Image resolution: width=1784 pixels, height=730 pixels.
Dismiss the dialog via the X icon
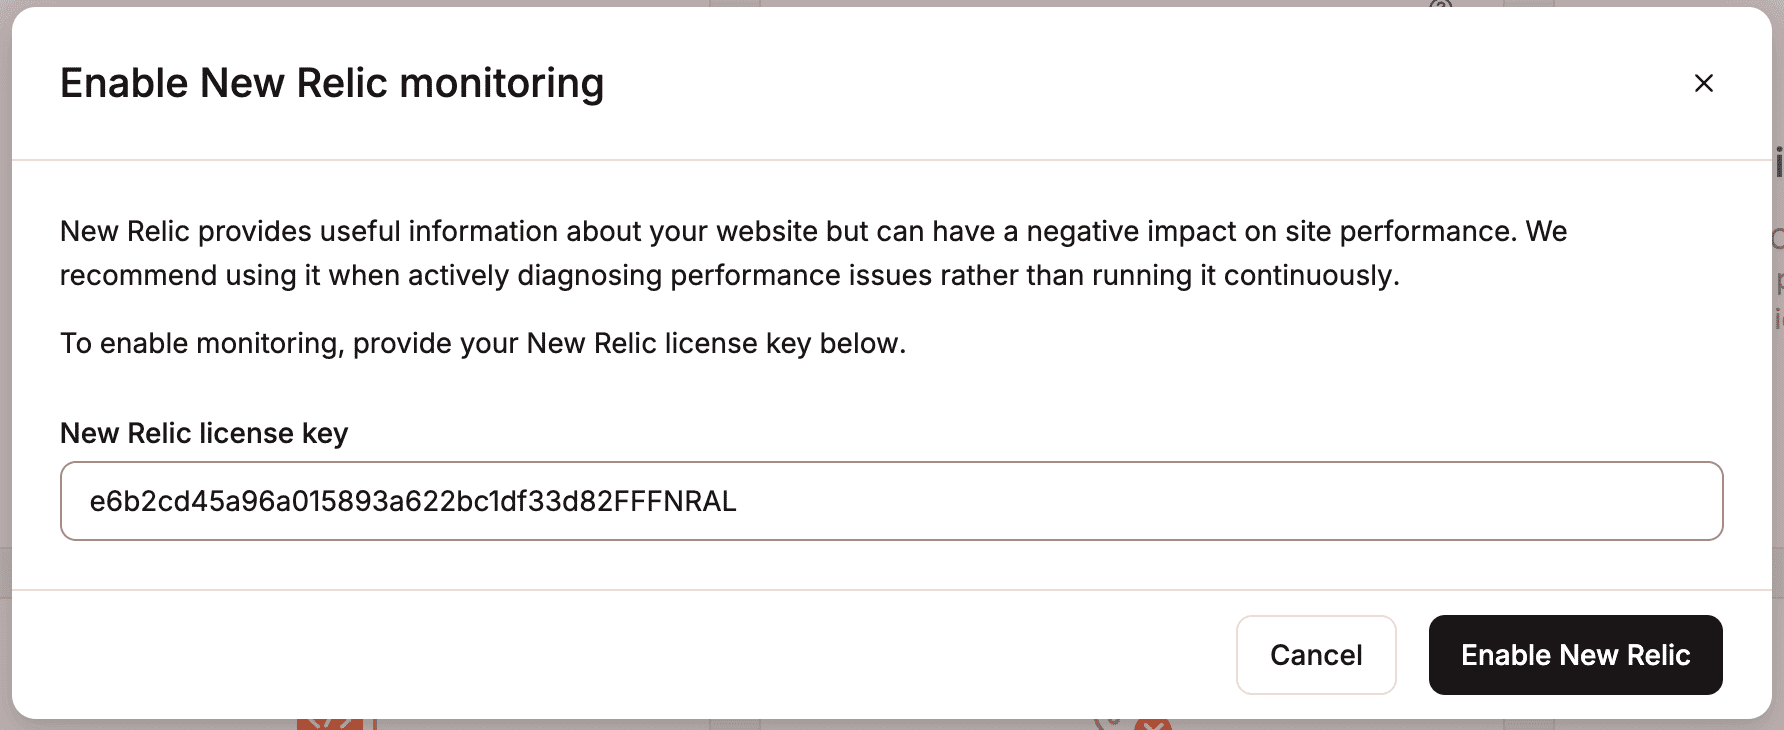coord(1703,83)
